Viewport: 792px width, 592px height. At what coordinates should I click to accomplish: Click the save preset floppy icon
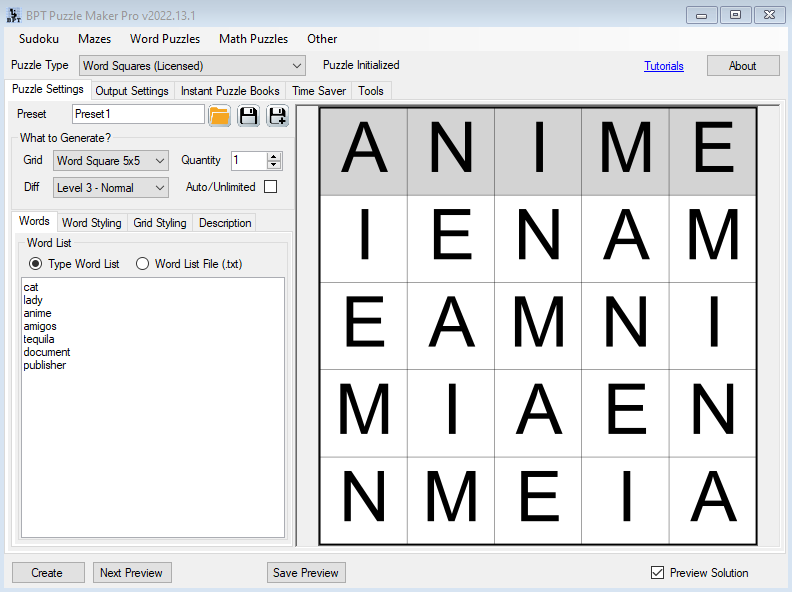click(x=248, y=115)
